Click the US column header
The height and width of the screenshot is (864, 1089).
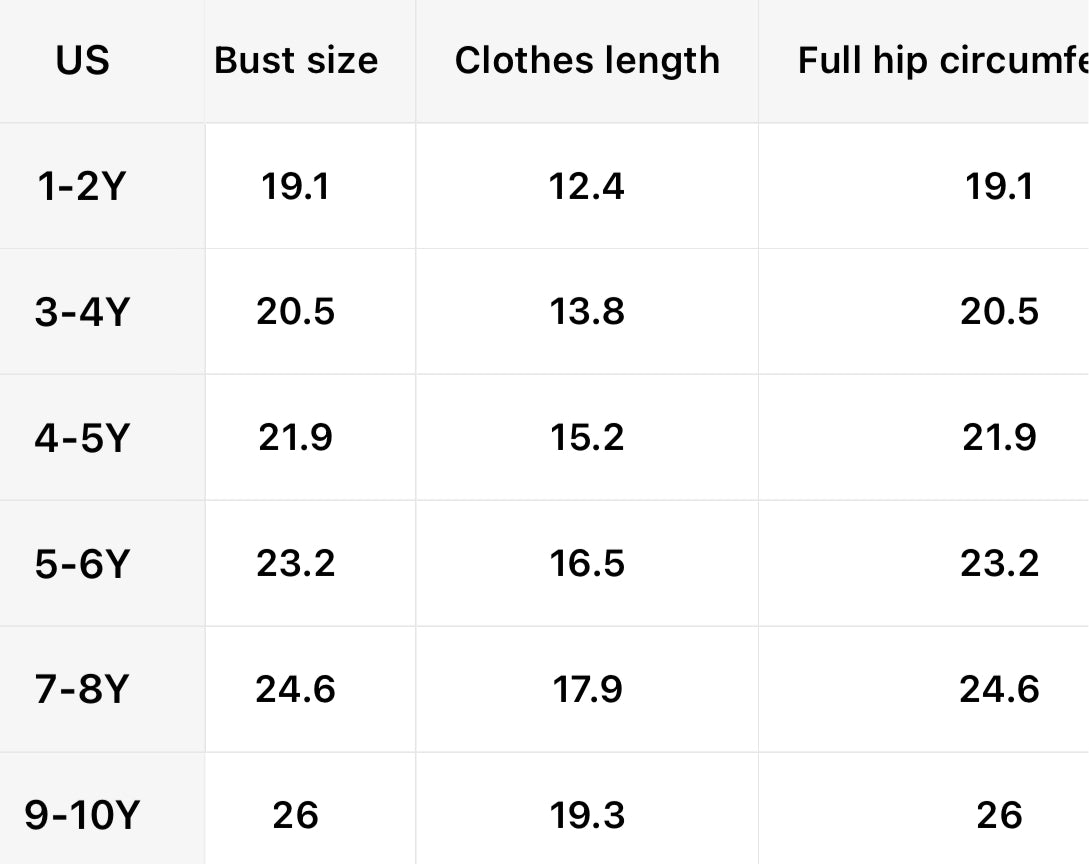point(83,61)
